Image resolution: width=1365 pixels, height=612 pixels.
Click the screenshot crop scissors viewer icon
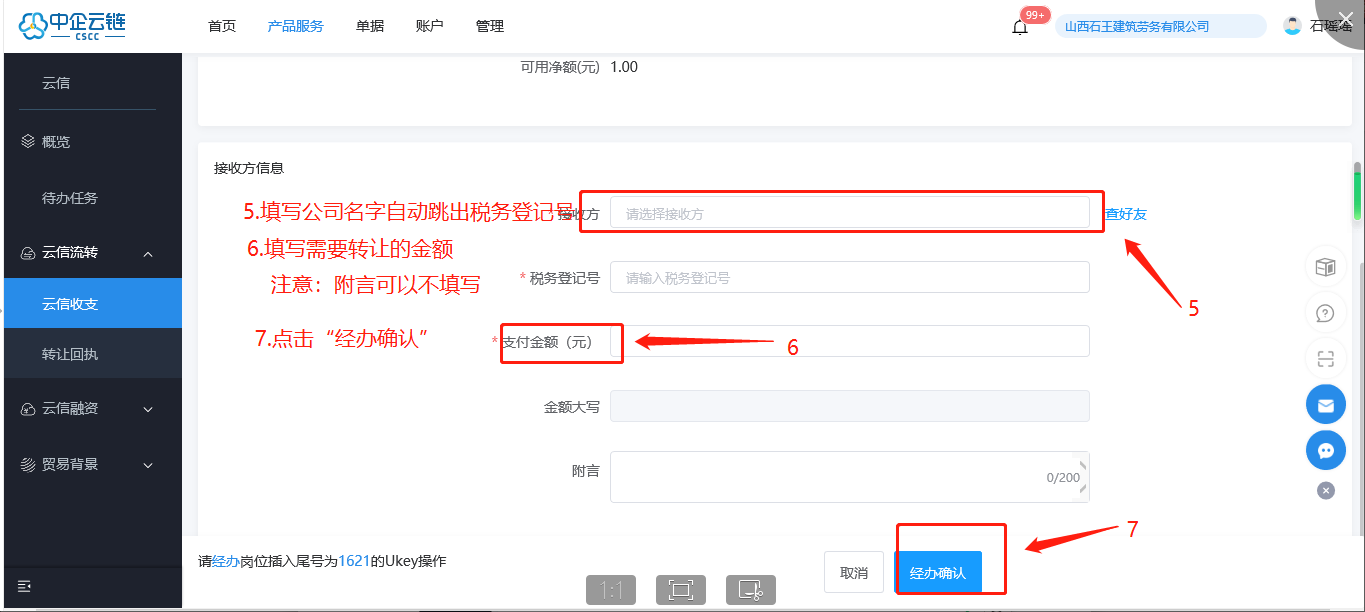click(x=750, y=590)
